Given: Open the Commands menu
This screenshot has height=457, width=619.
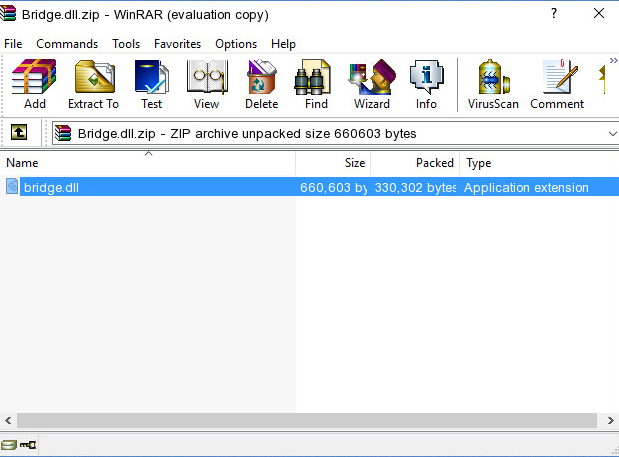Looking at the screenshot, I should (x=67, y=44).
